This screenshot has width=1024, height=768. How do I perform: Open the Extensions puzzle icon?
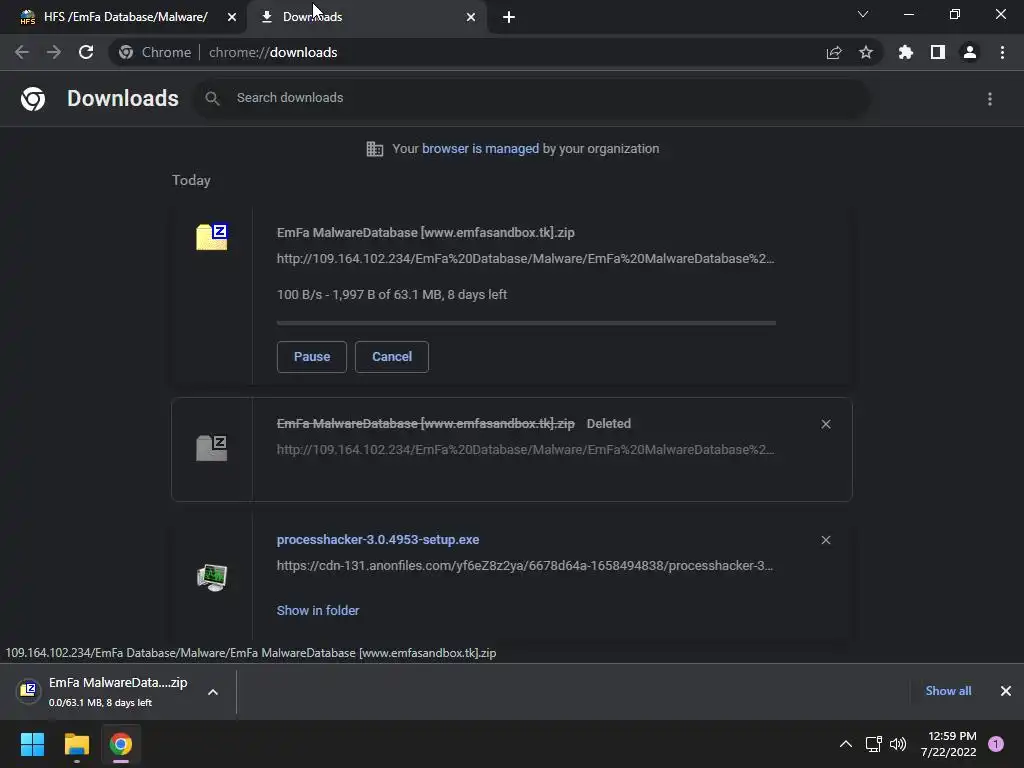point(906,52)
